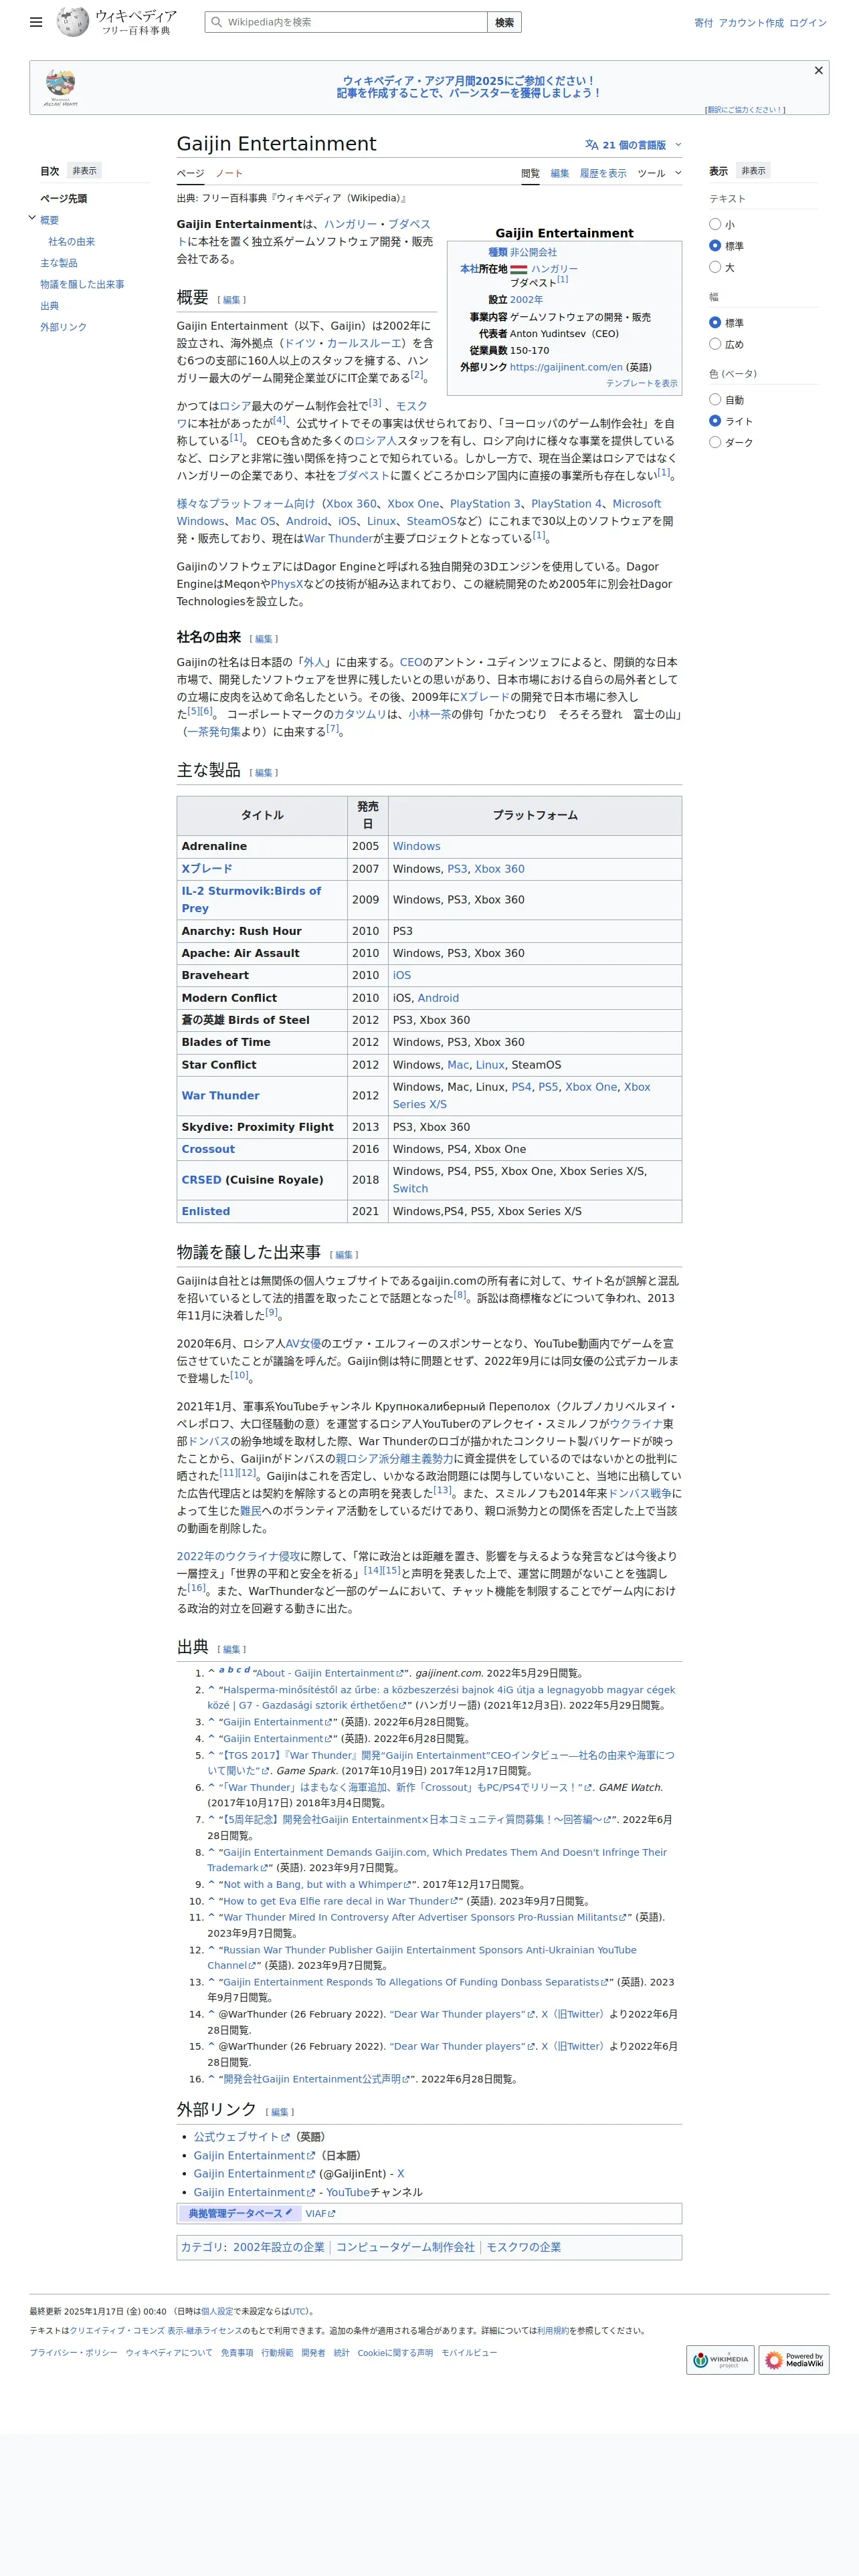The width and height of the screenshot is (859, 2576).
Task: Click the Wikipedia globe logo
Action: (72, 21)
